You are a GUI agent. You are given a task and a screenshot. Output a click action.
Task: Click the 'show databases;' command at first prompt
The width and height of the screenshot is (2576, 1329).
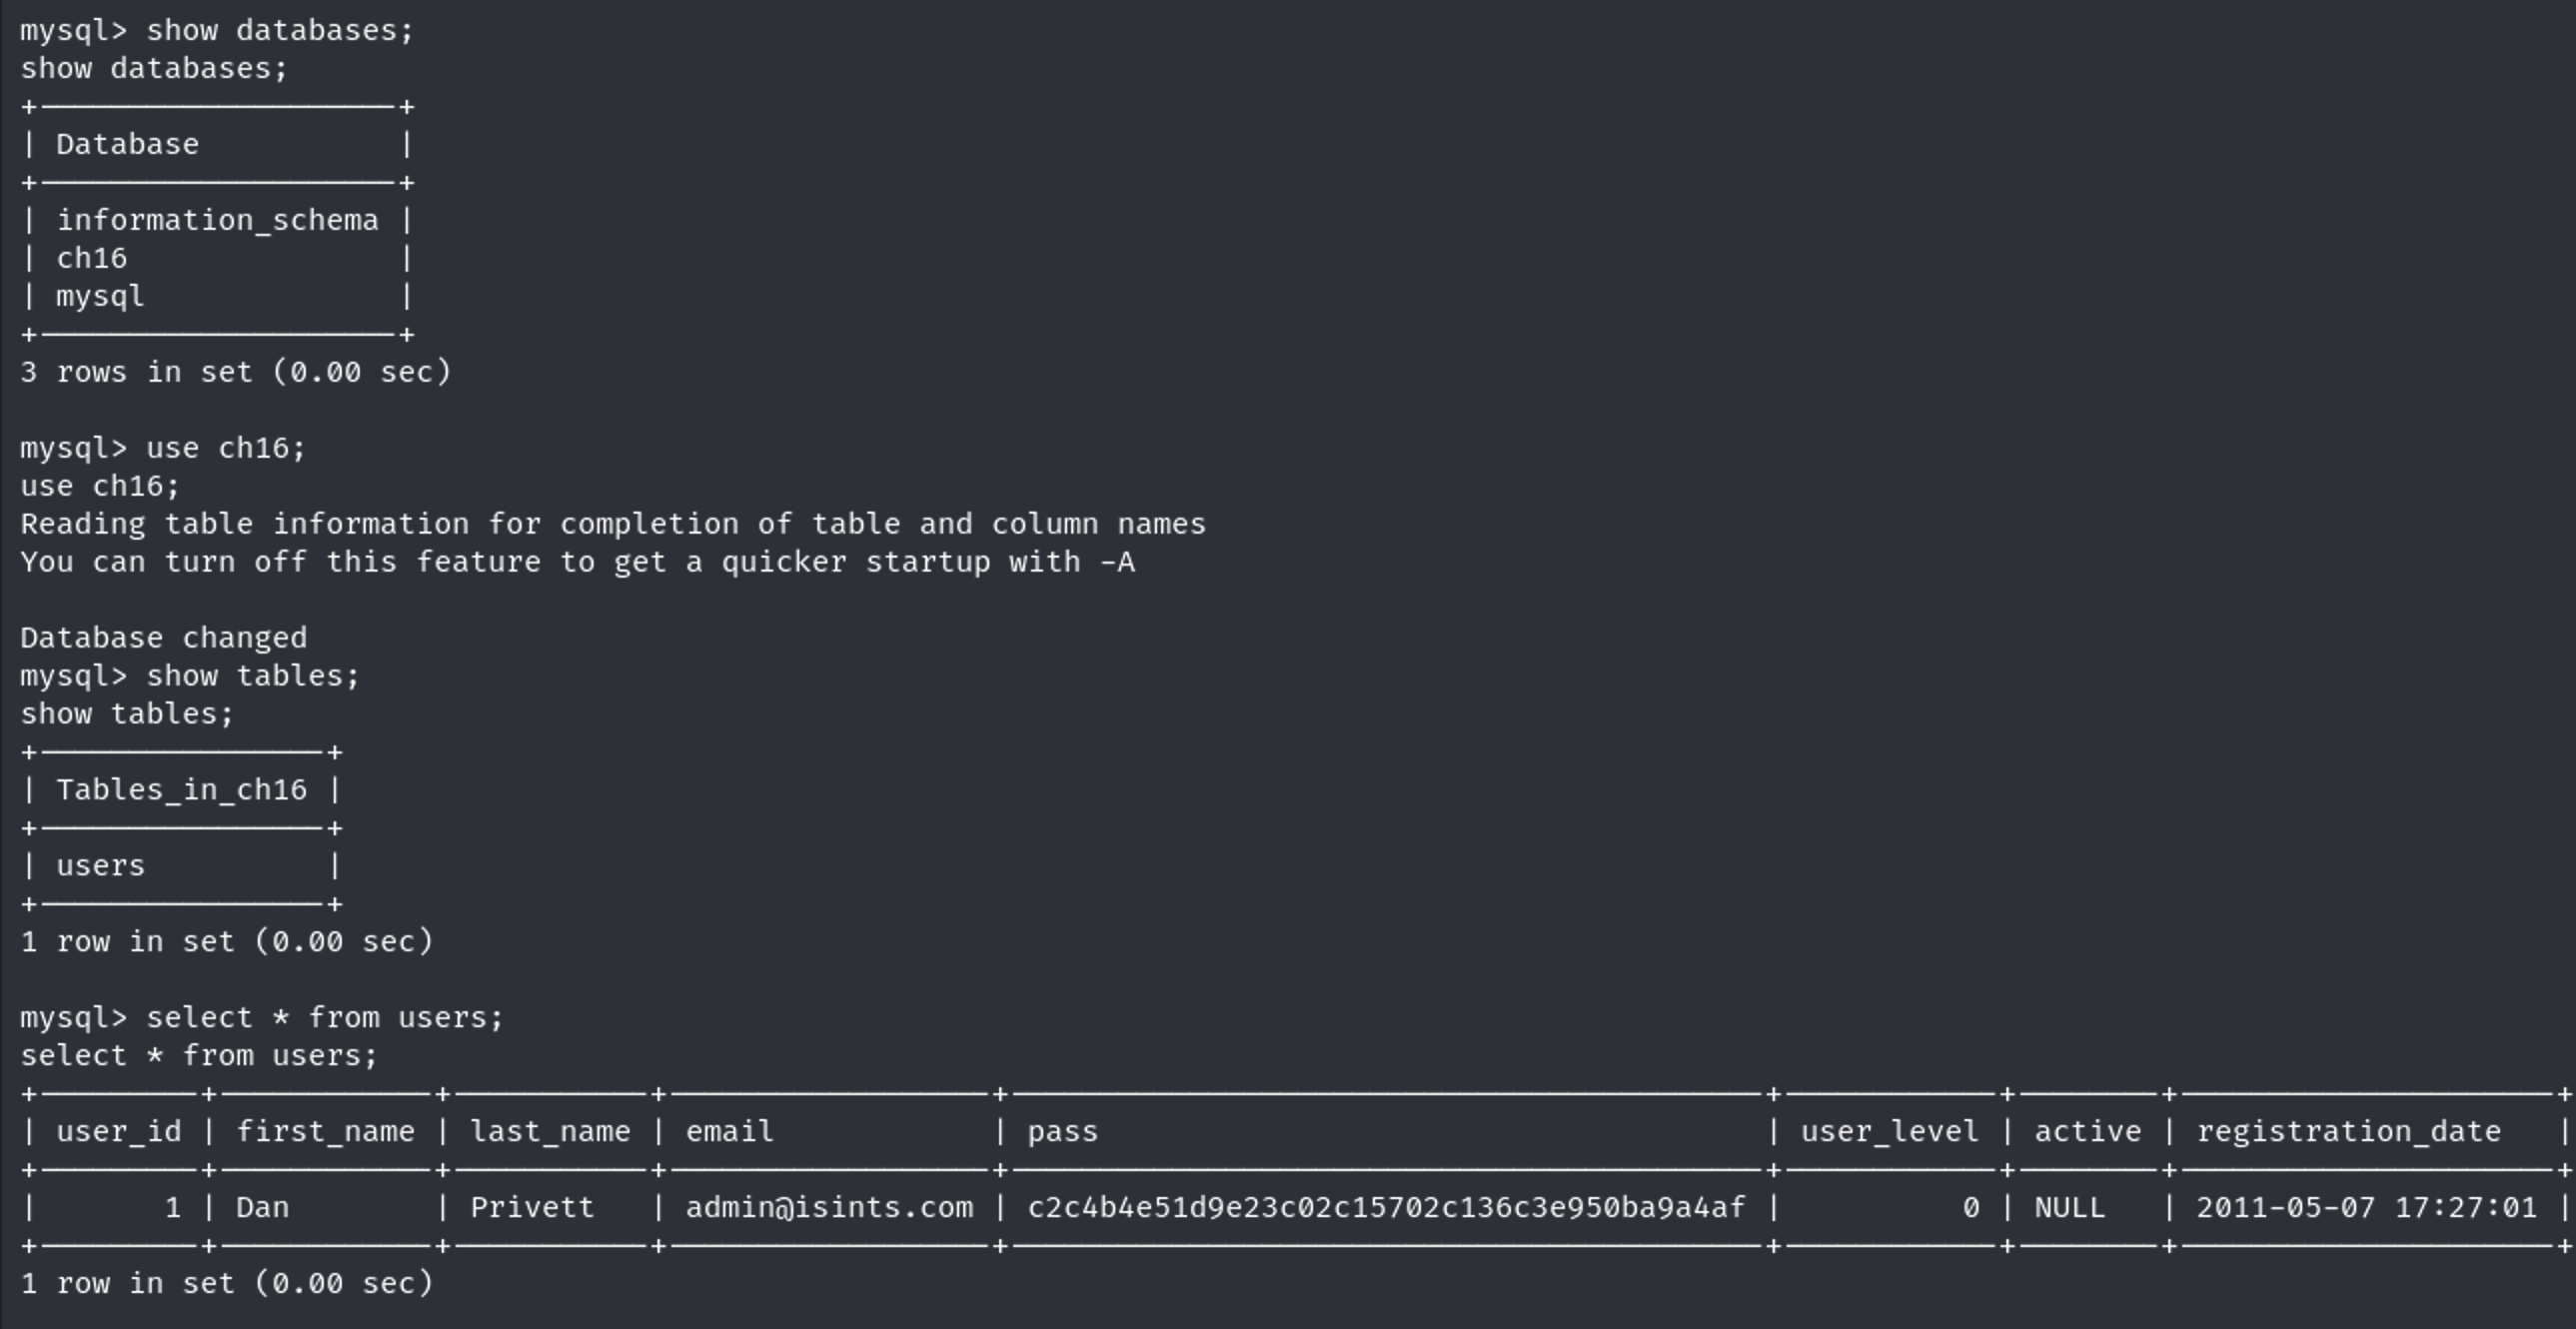coord(279,30)
